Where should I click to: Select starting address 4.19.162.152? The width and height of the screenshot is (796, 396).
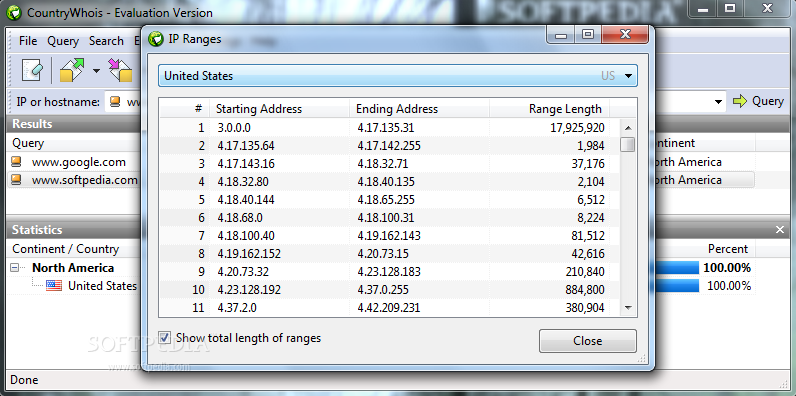coord(249,253)
